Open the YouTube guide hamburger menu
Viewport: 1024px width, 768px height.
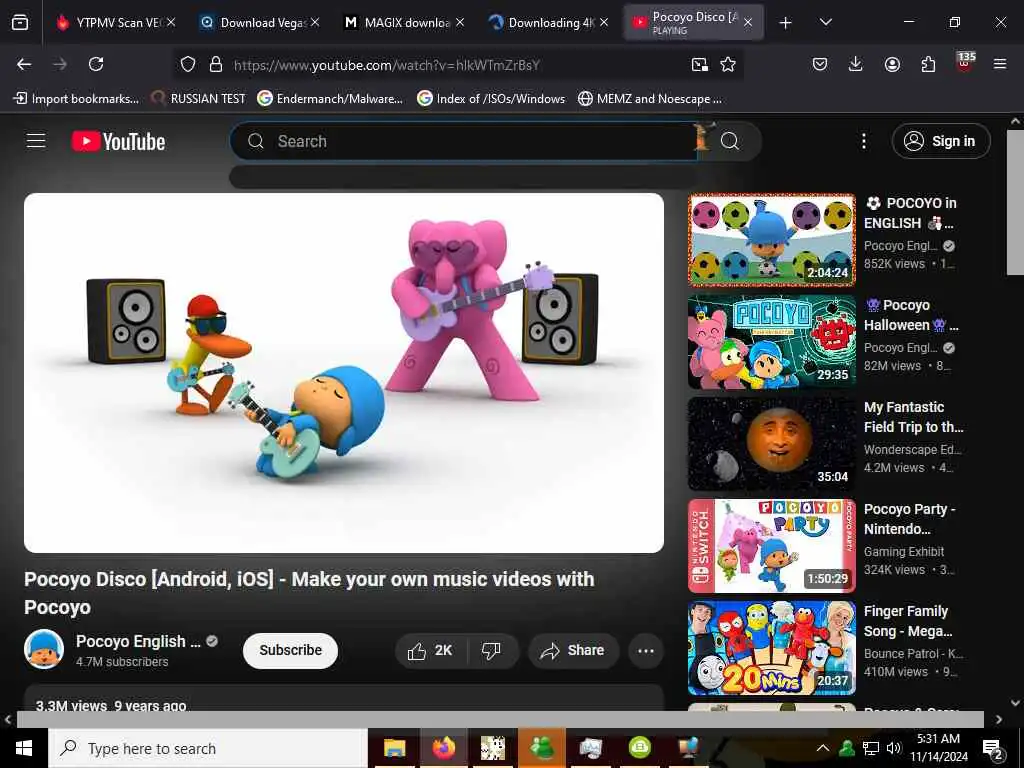(36, 141)
